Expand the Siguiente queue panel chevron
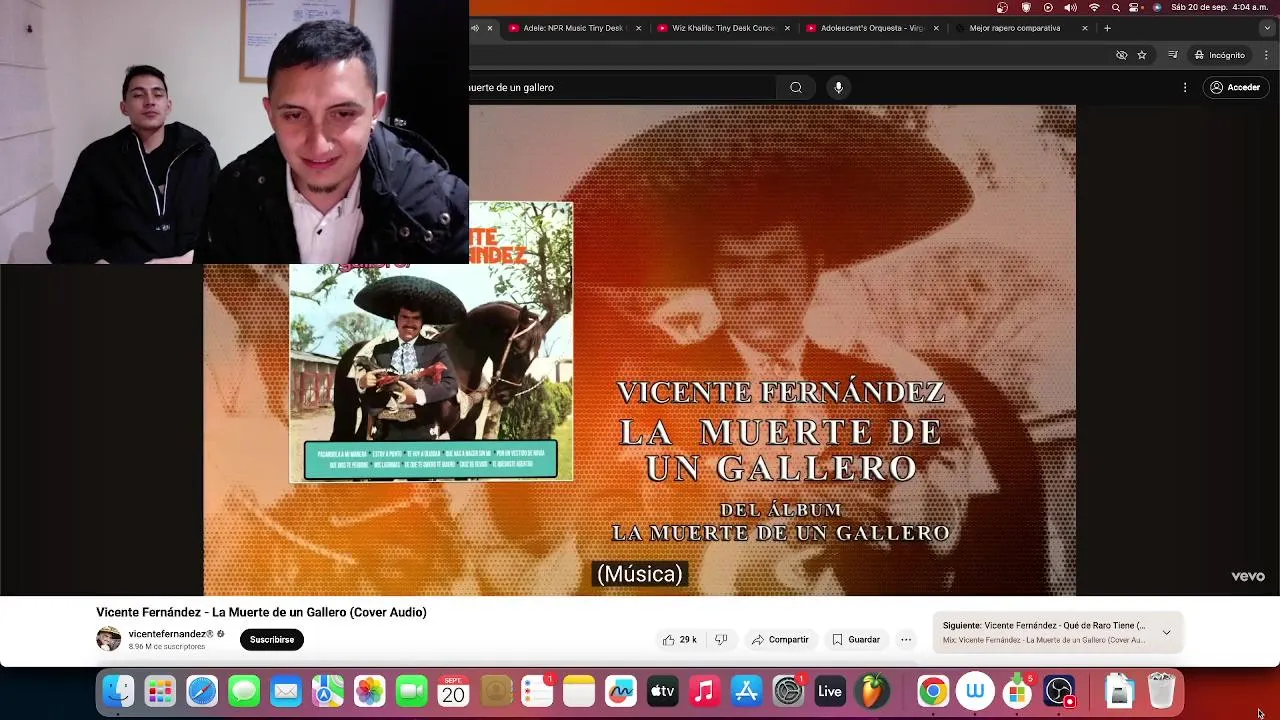Image resolution: width=1280 pixels, height=720 pixels. (1166, 632)
